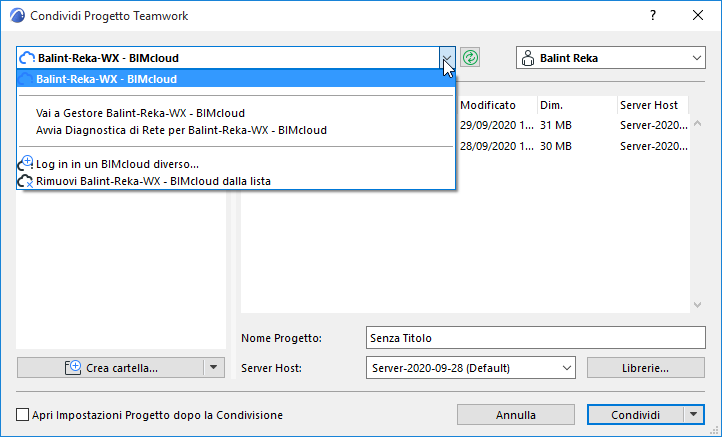Open the Server Host combo box
Screen dimensions: 722x437
(x=471, y=368)
